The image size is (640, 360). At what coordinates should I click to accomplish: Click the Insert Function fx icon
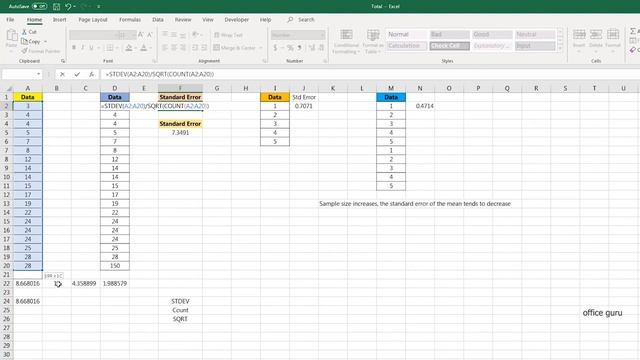[x=91, y=74]
